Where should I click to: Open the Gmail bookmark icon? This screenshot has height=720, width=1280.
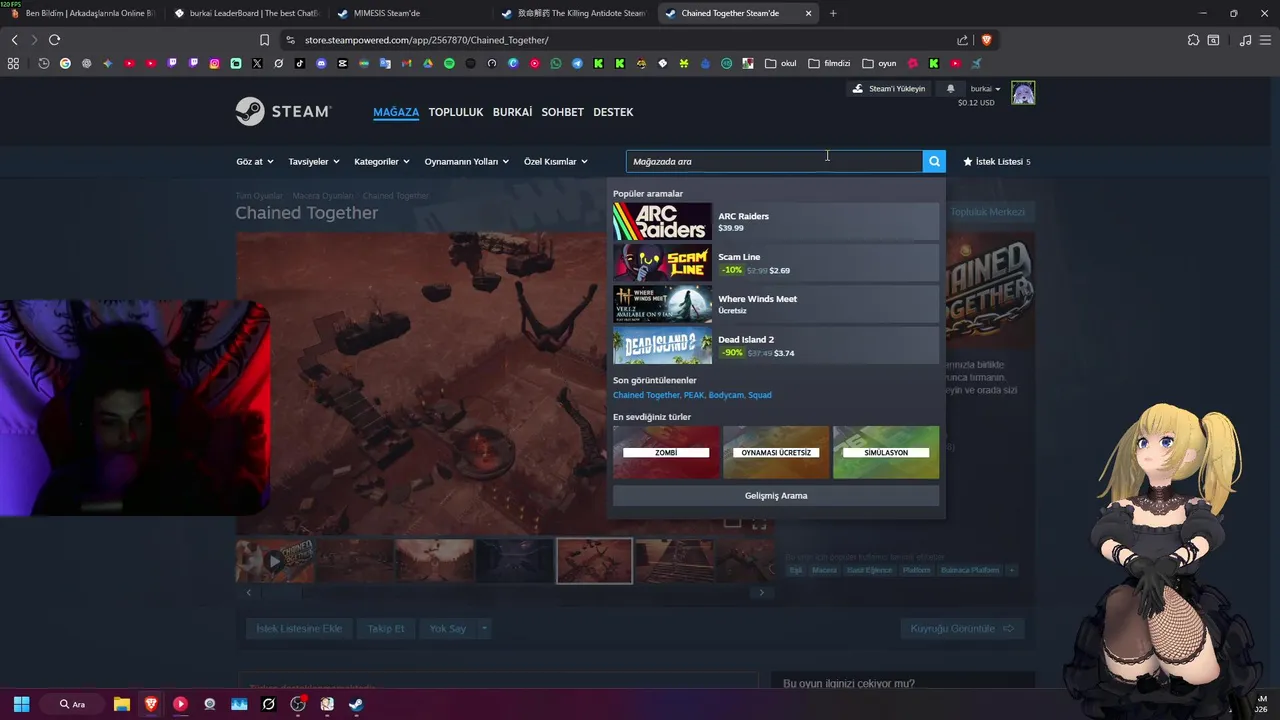pos(406,63)
